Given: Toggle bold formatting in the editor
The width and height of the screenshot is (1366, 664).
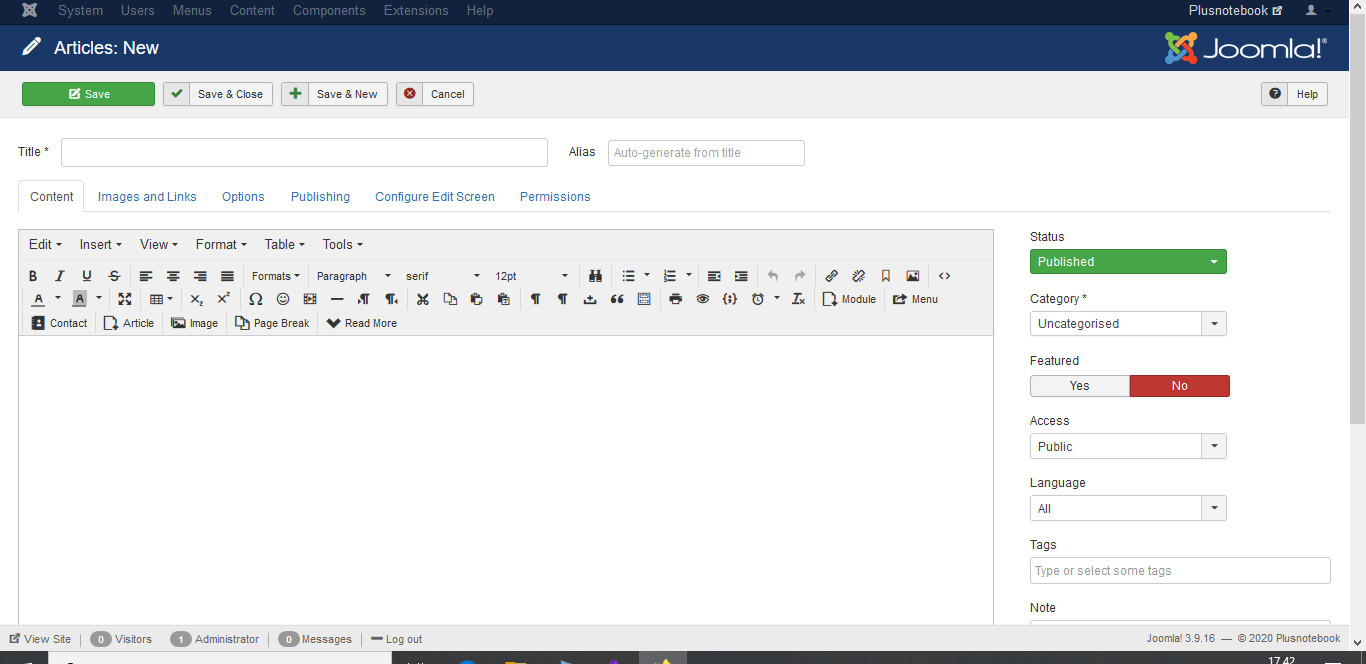Looking at the screenshot, I should (33, 276).
